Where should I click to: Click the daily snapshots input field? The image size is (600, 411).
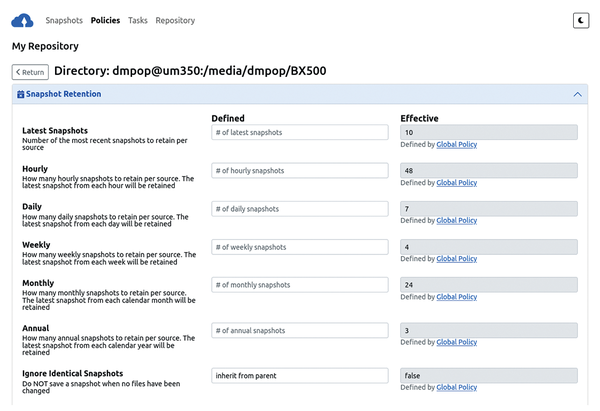click(299, 209)
